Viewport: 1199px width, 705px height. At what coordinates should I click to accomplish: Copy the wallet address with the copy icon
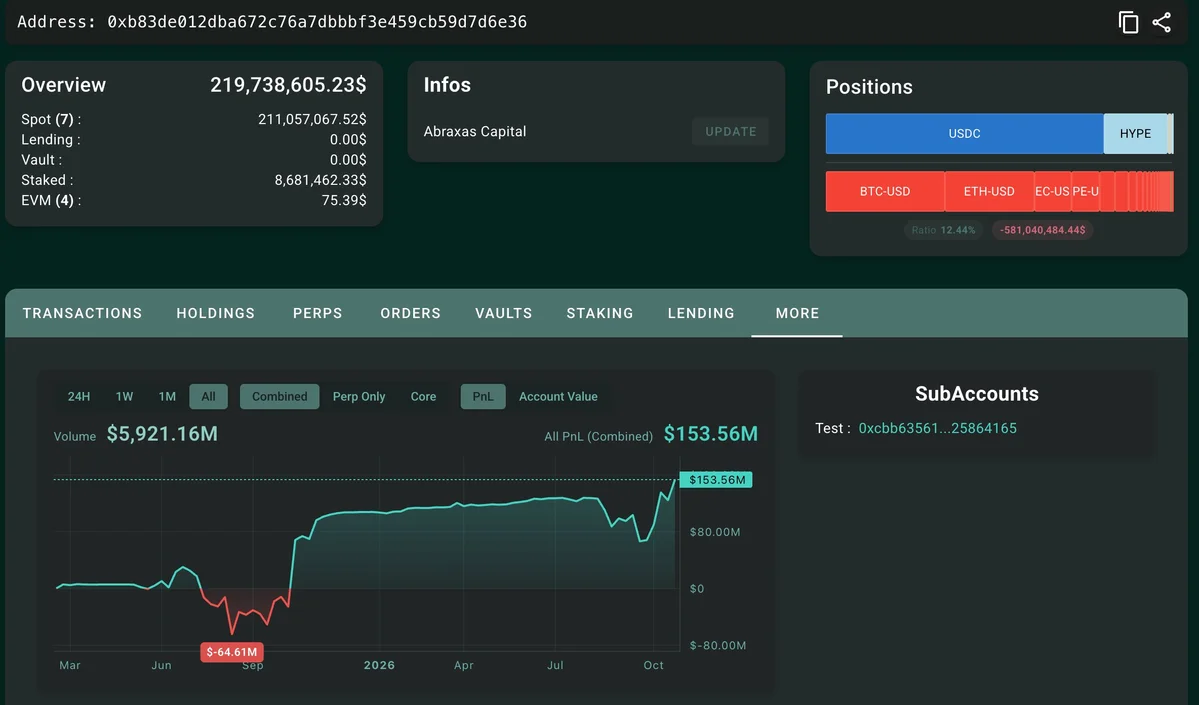tap(1128, 22)
